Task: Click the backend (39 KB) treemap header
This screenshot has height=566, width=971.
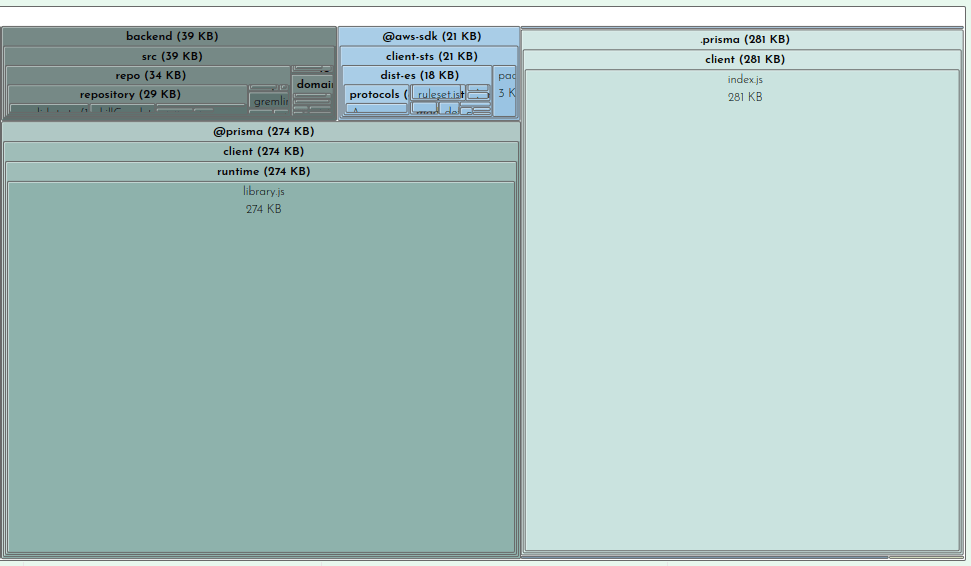Action: [x=170, y=37]
